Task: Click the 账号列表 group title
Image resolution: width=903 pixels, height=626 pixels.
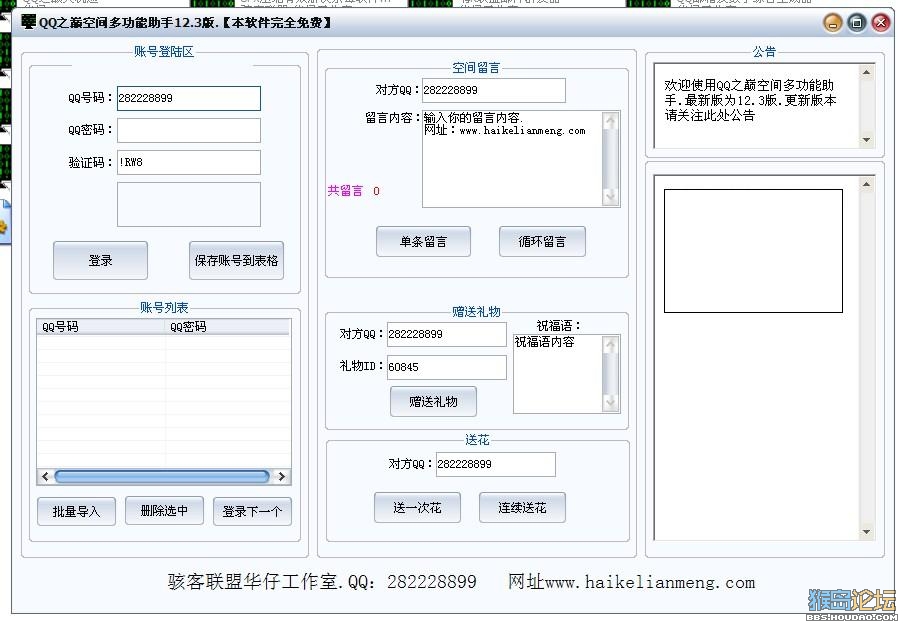Action: 164,308
